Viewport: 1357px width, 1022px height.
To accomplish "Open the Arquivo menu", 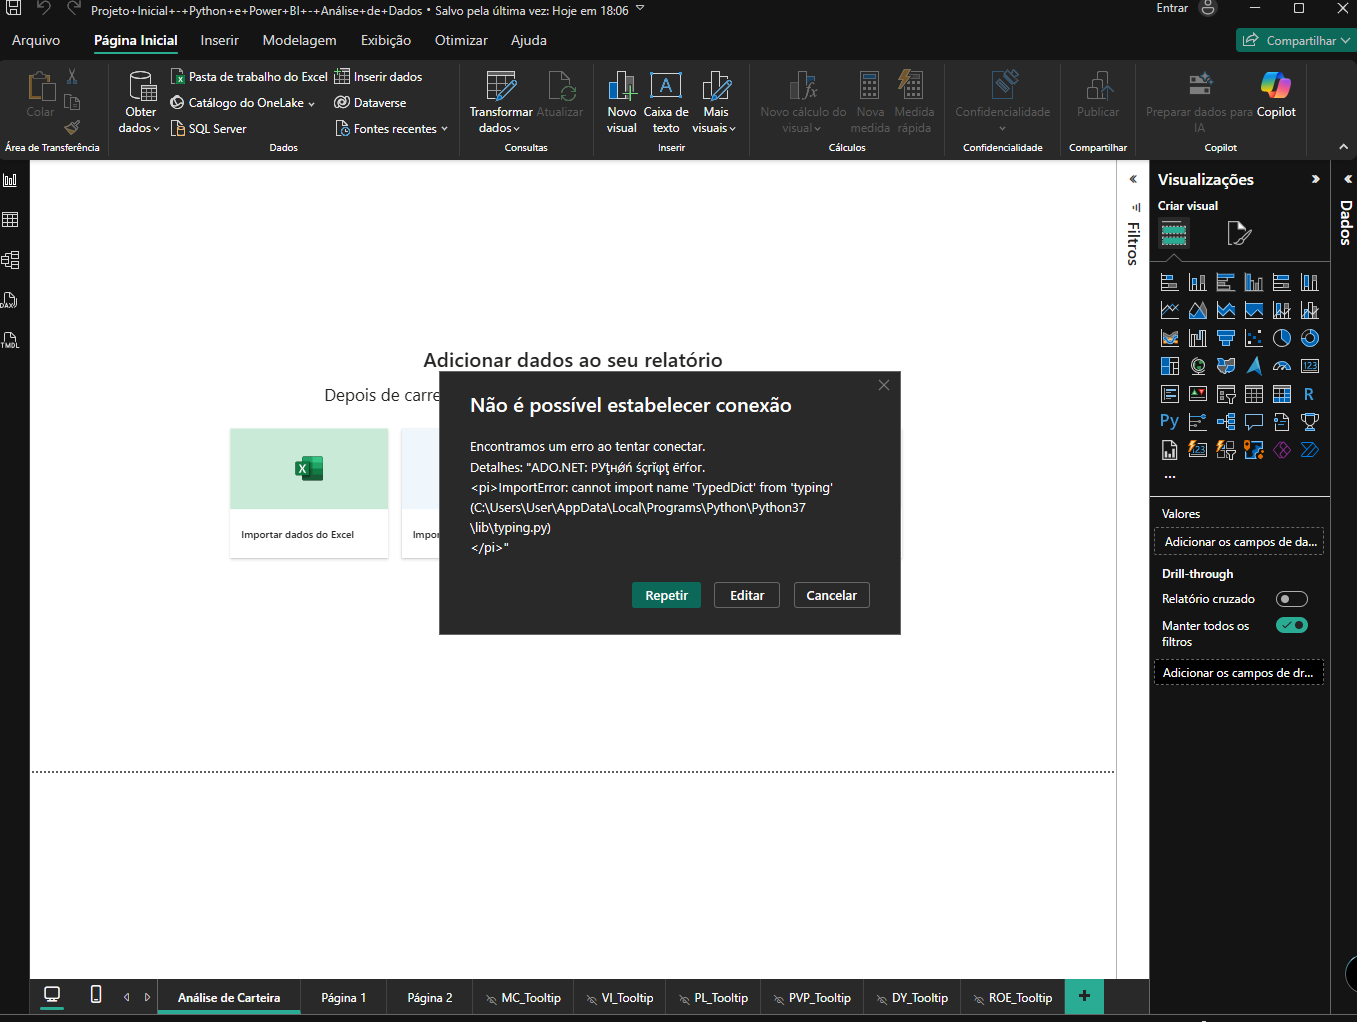I will 36,41.
